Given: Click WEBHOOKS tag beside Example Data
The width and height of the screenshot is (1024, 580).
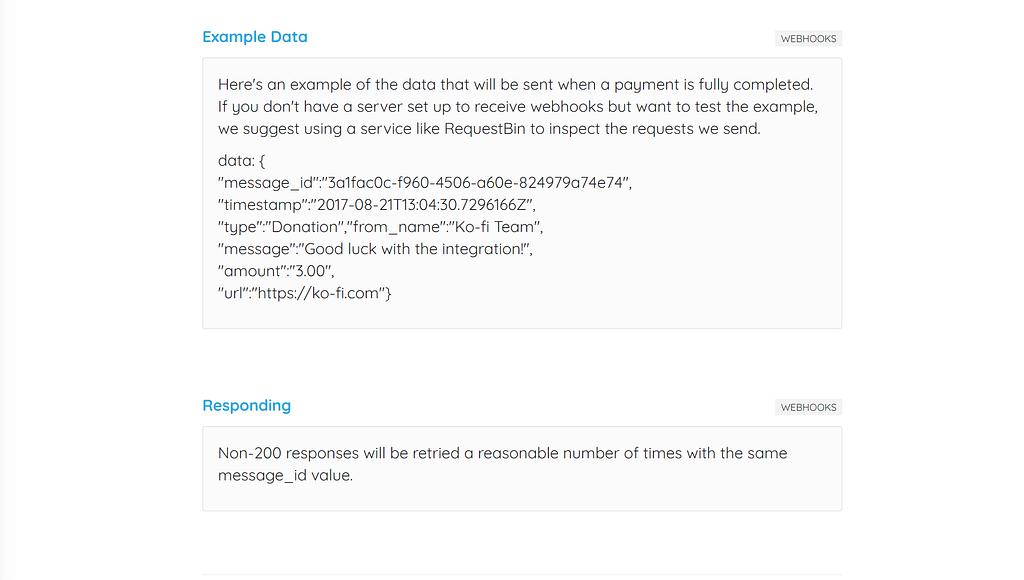Looking at the screenshot, I should [x=808, y=39].
